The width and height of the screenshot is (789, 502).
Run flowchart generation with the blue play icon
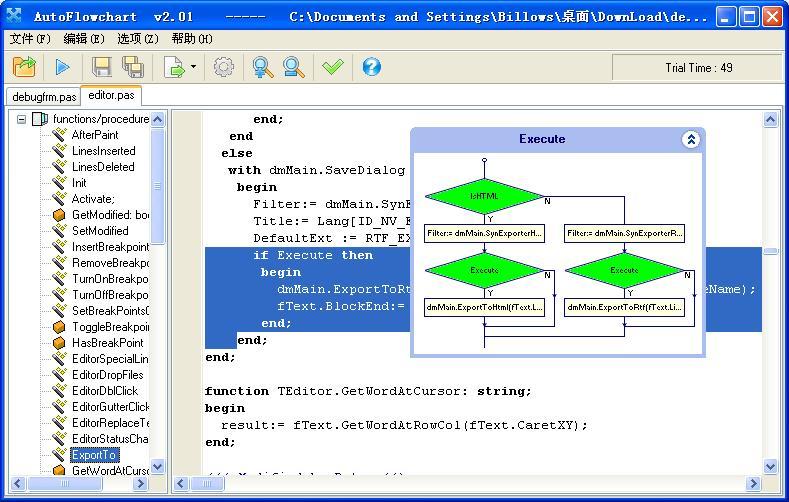coord(62,66)
